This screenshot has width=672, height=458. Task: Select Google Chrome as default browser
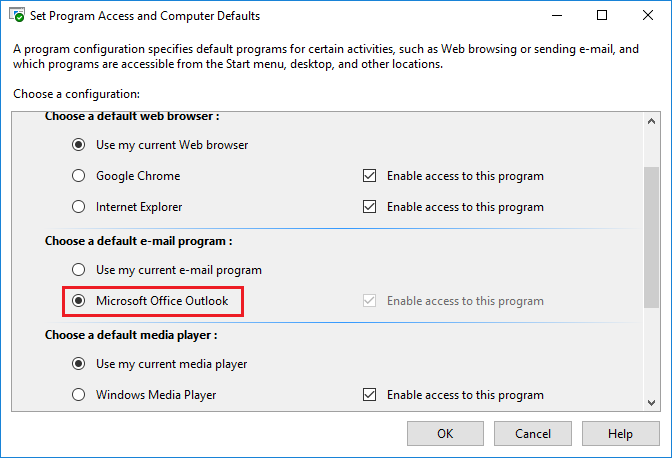(78, 176)
